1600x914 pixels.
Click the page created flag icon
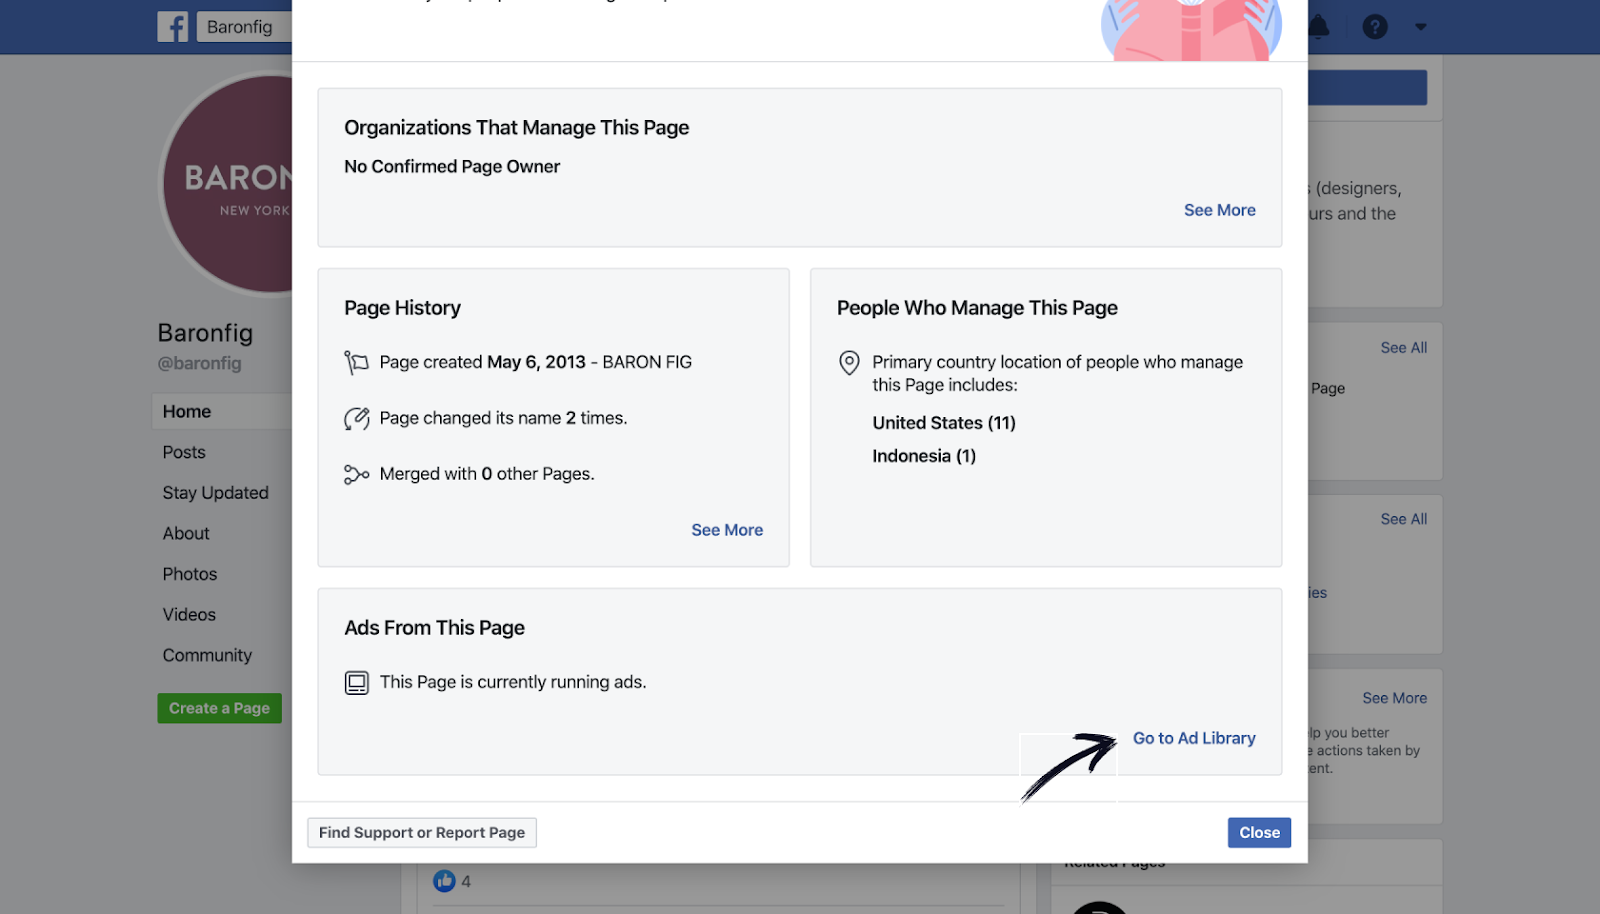coord(356,362)
